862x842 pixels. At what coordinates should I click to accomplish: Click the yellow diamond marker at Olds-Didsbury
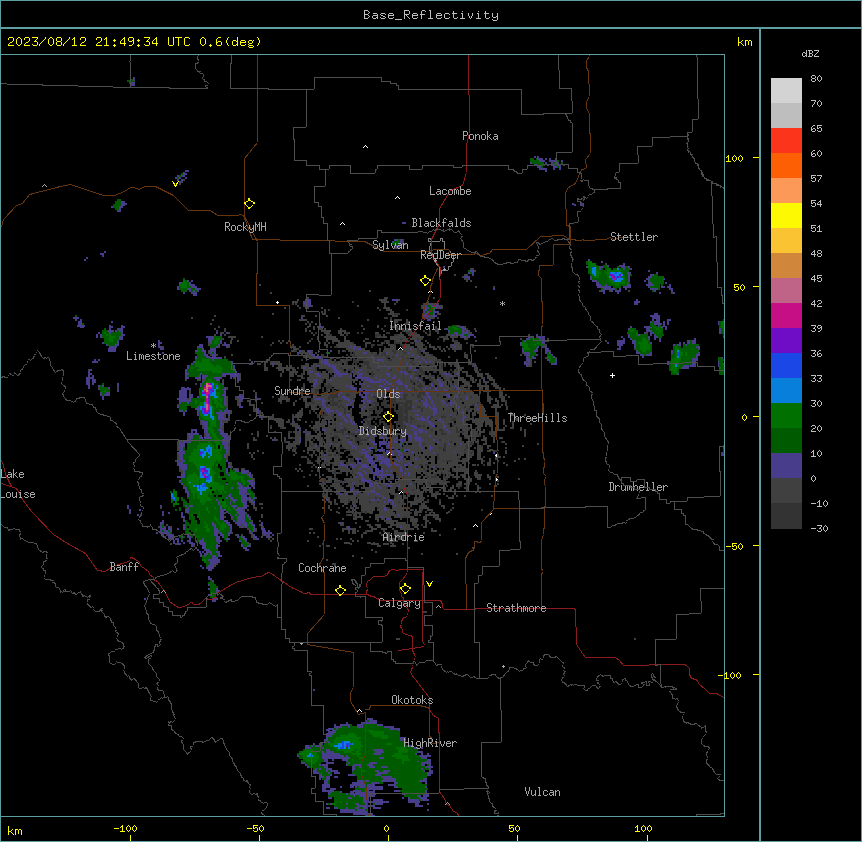388,417
